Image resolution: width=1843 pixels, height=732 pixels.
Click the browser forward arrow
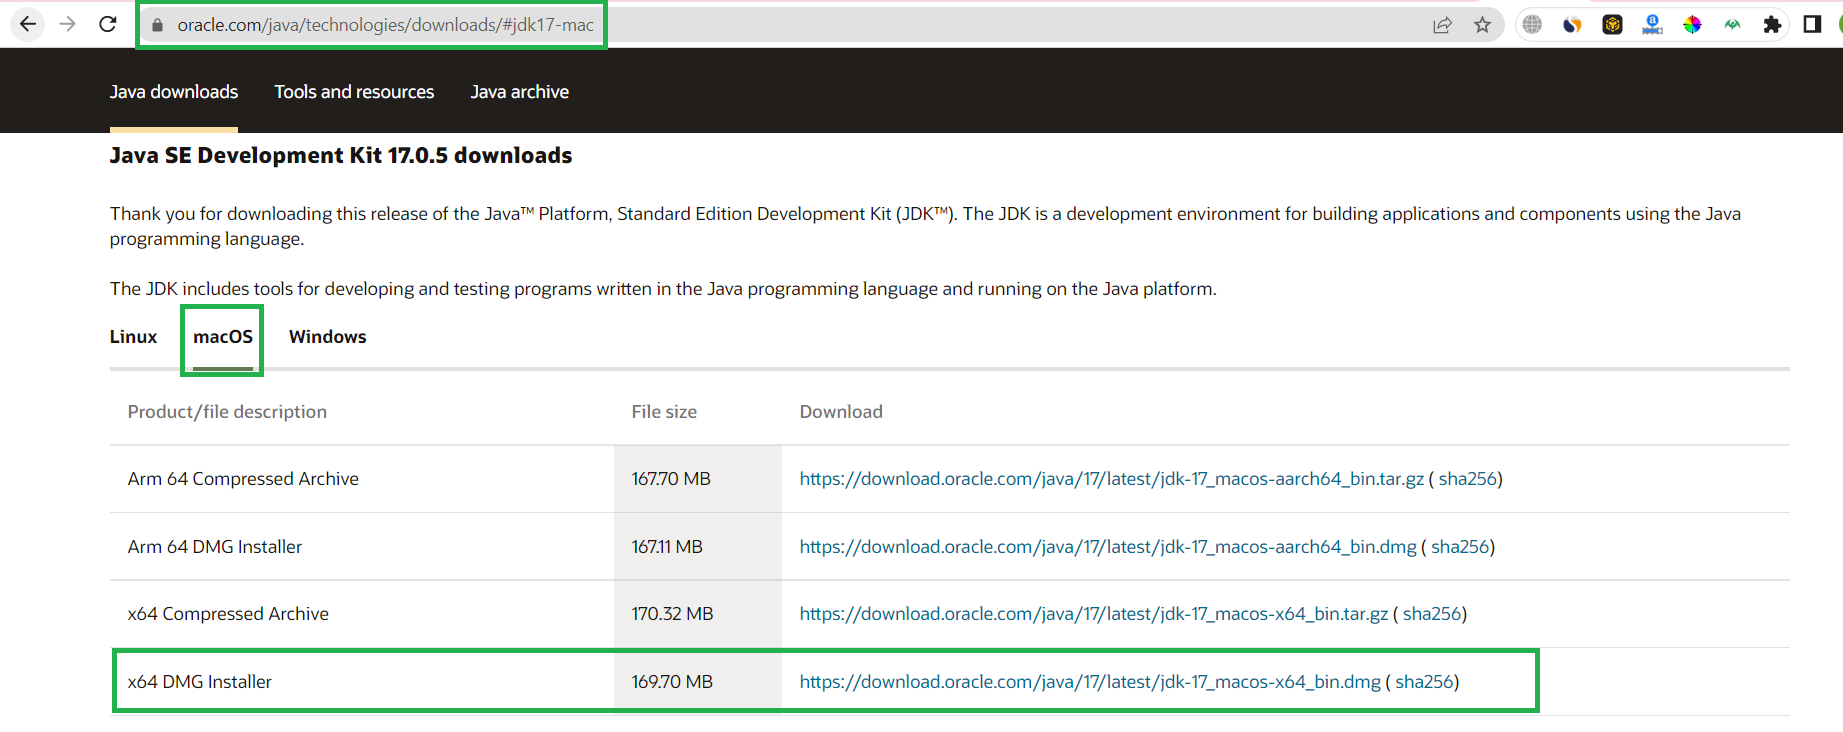68,24
